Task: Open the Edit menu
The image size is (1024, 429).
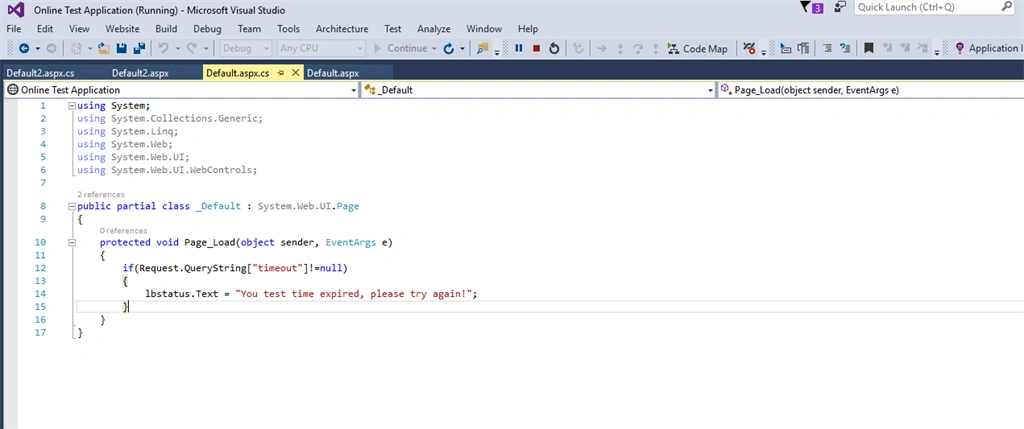Action: point(45,29)
